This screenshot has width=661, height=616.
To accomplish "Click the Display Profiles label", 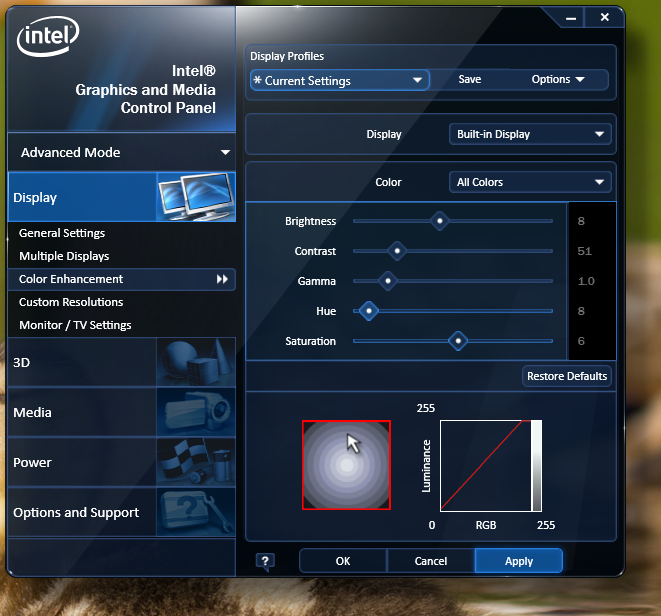I will tap(287, 56).
